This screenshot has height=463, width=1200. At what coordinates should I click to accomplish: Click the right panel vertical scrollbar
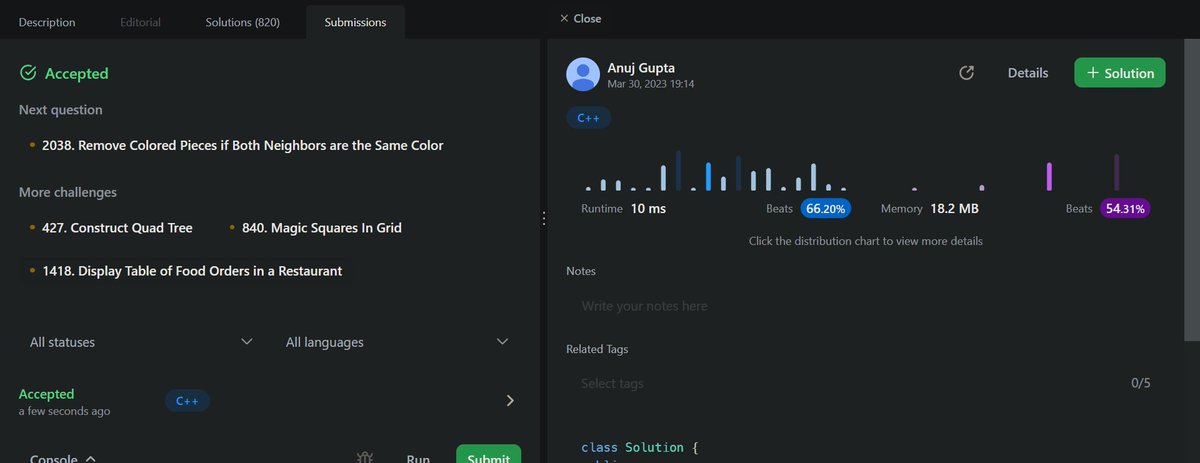click(x=1191, y=190)
